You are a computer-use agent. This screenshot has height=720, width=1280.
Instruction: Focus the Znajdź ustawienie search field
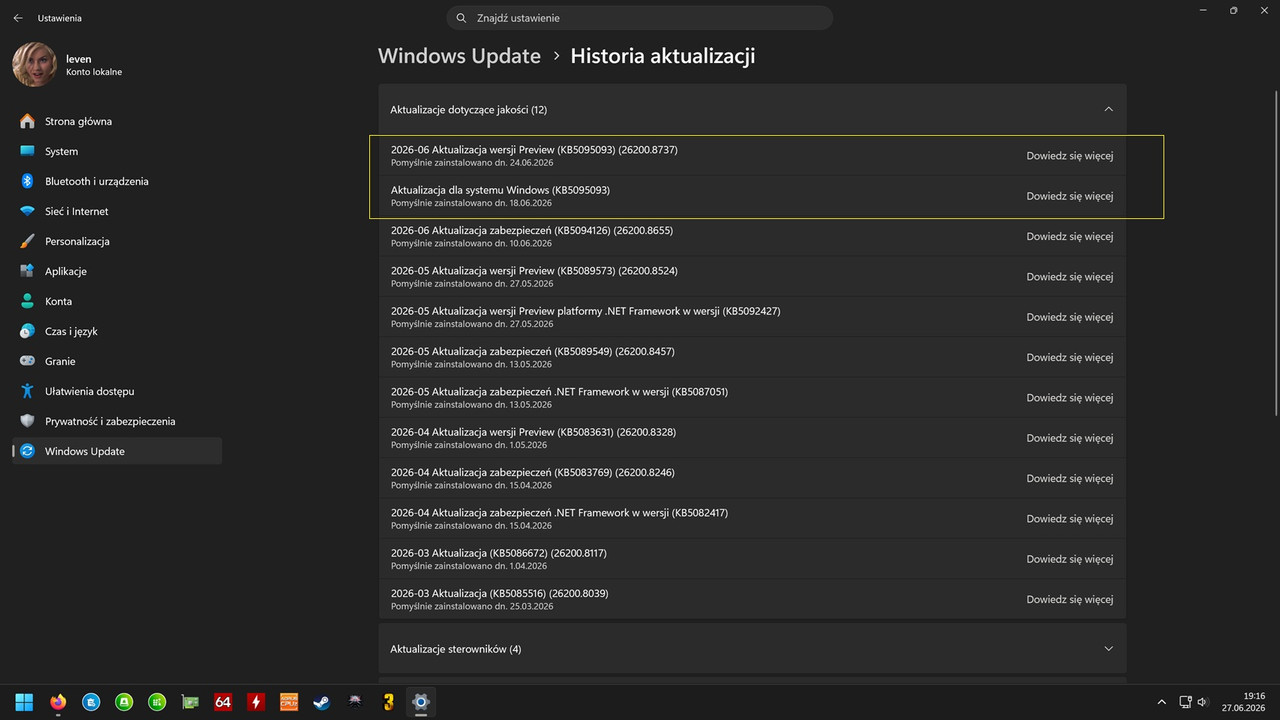(x=639, y=18)
